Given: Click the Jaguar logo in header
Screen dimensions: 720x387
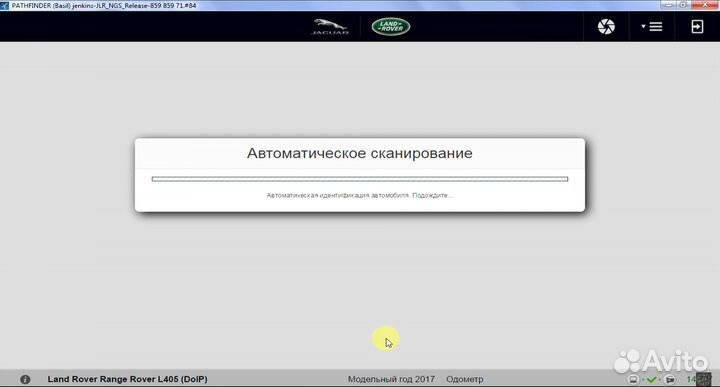Looking at the screenshot, I should [x=330, y=27].
